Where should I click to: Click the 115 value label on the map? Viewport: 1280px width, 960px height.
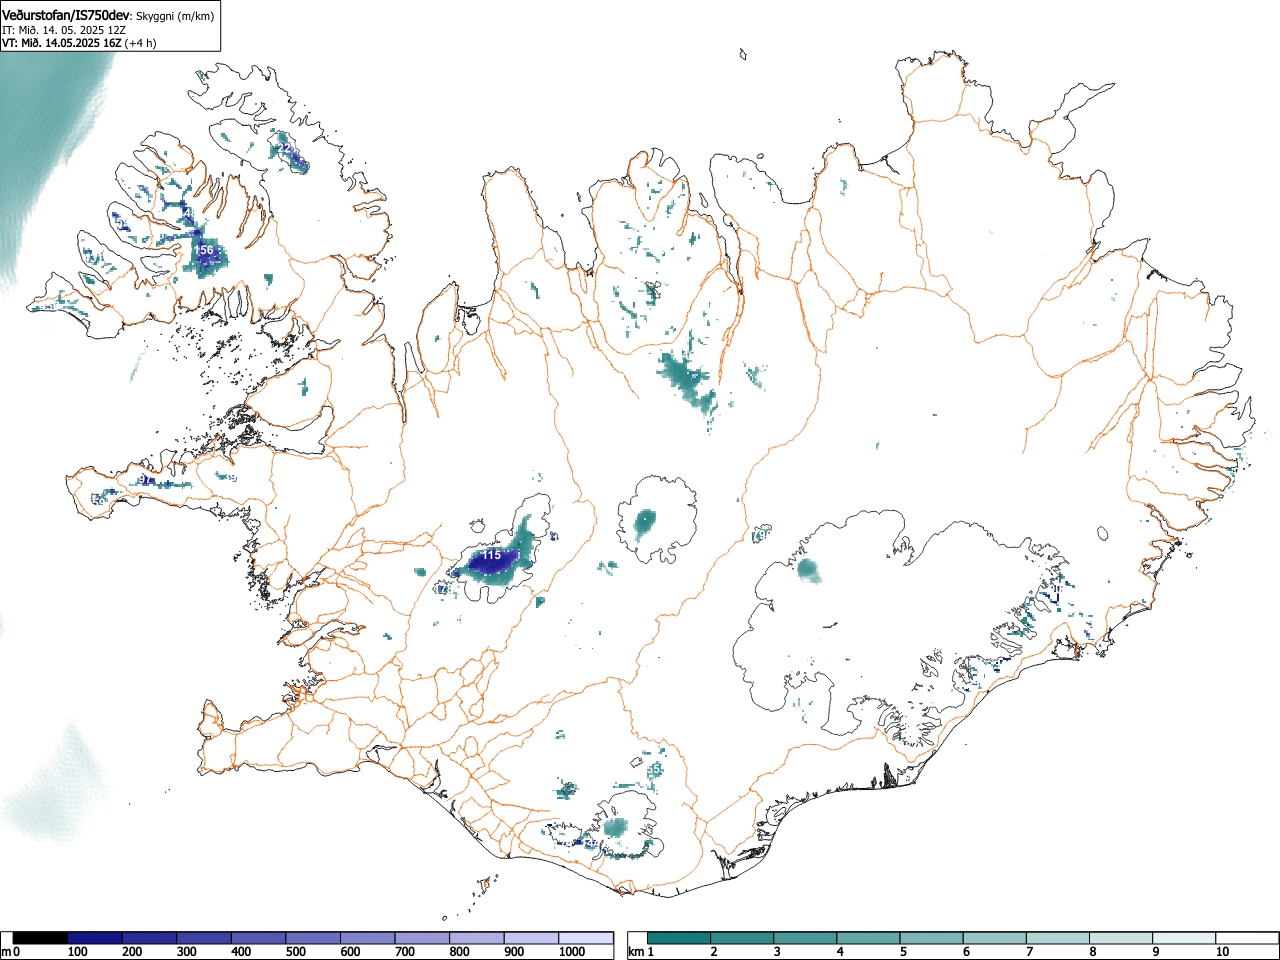click(491, 554)
